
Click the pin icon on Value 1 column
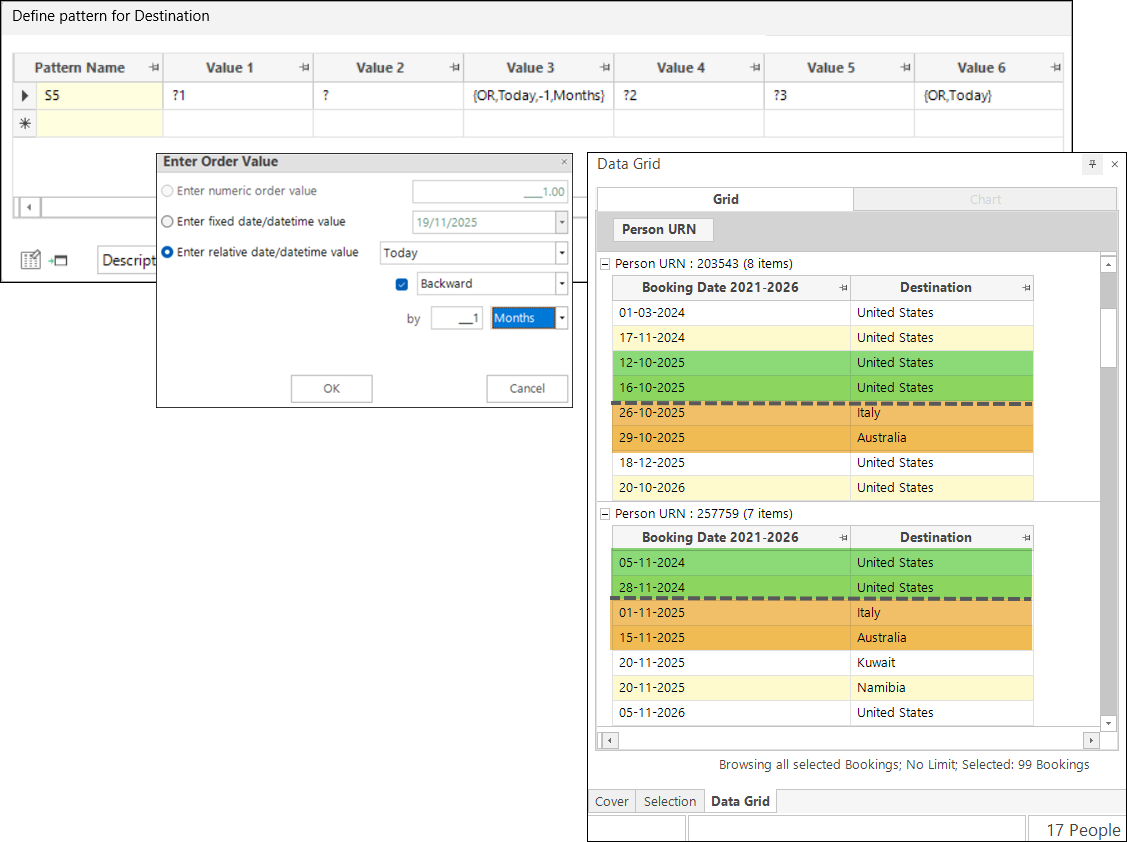coord(304,68)
